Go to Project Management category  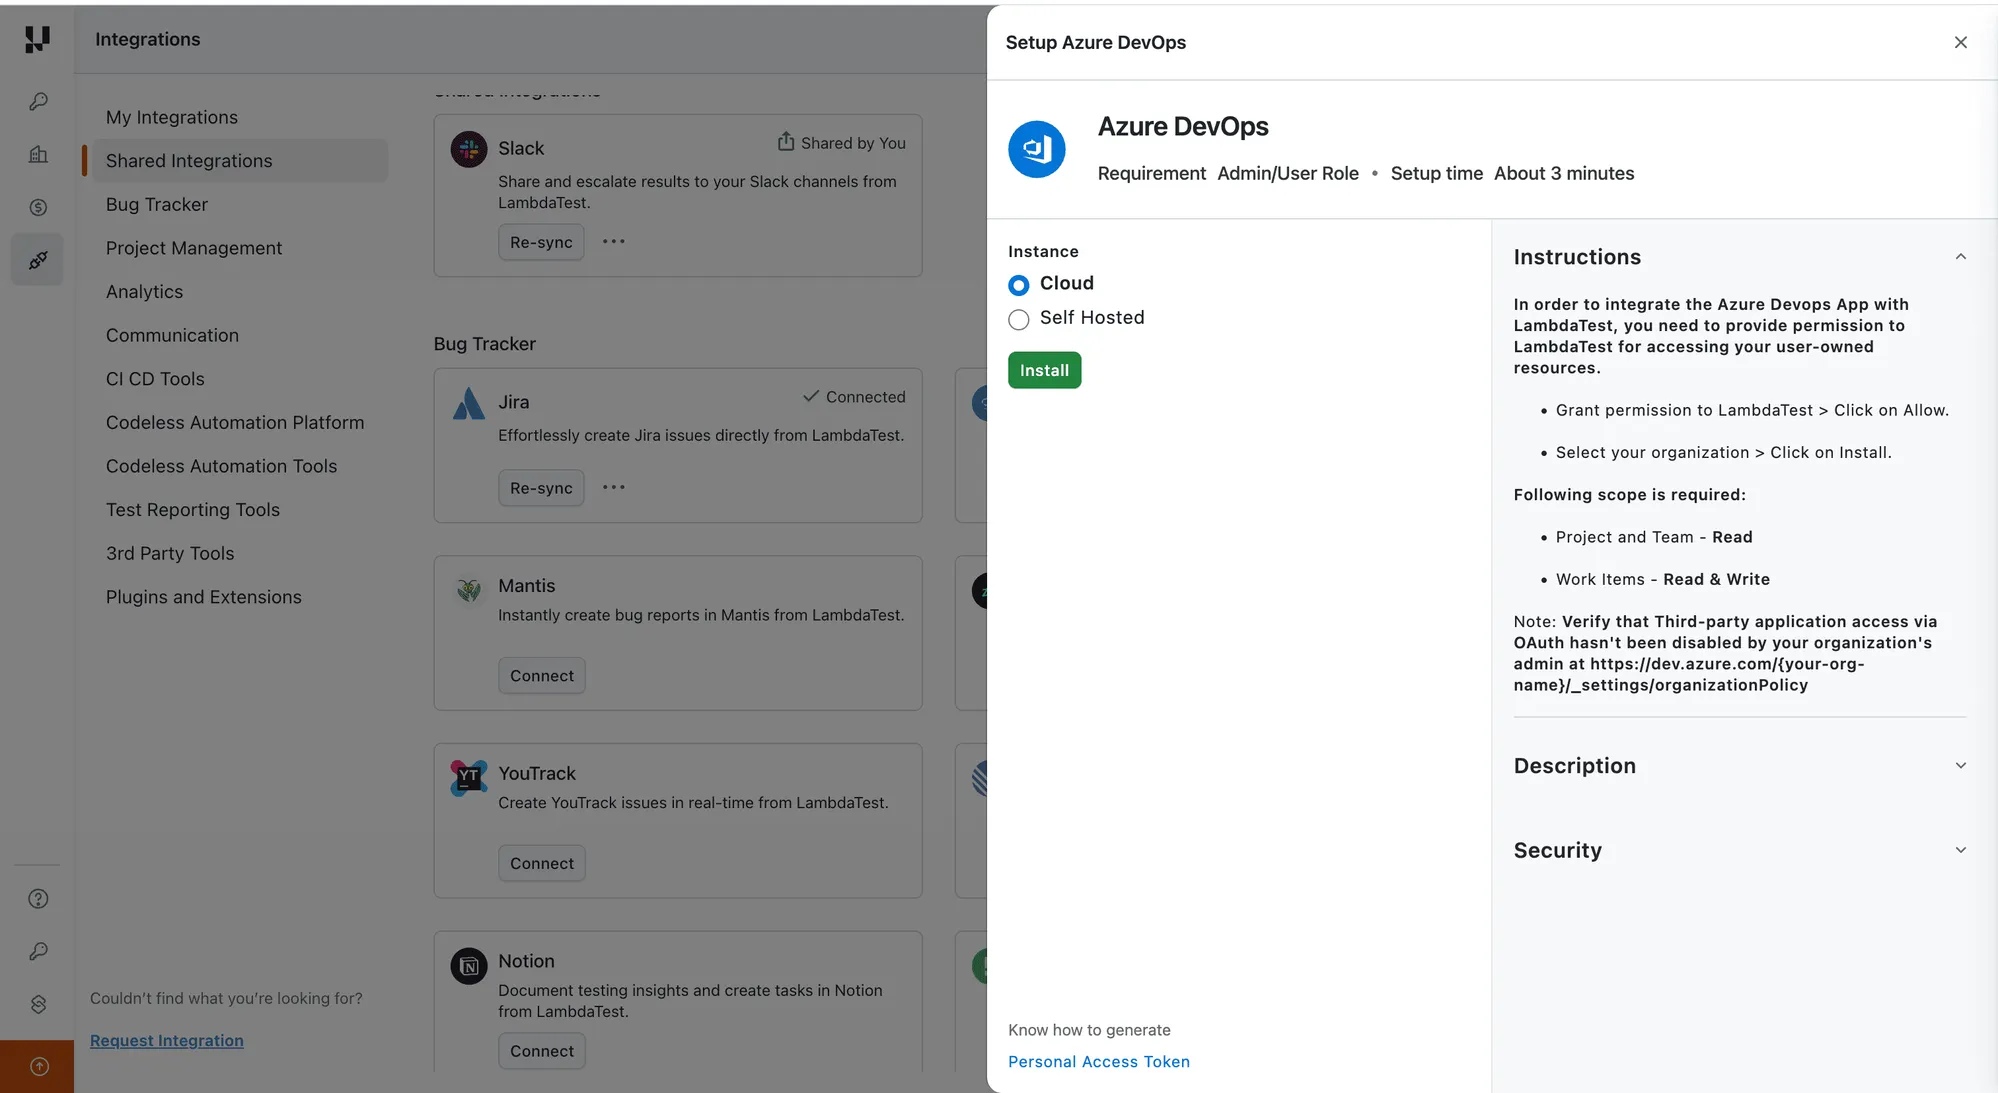(194, 248)
